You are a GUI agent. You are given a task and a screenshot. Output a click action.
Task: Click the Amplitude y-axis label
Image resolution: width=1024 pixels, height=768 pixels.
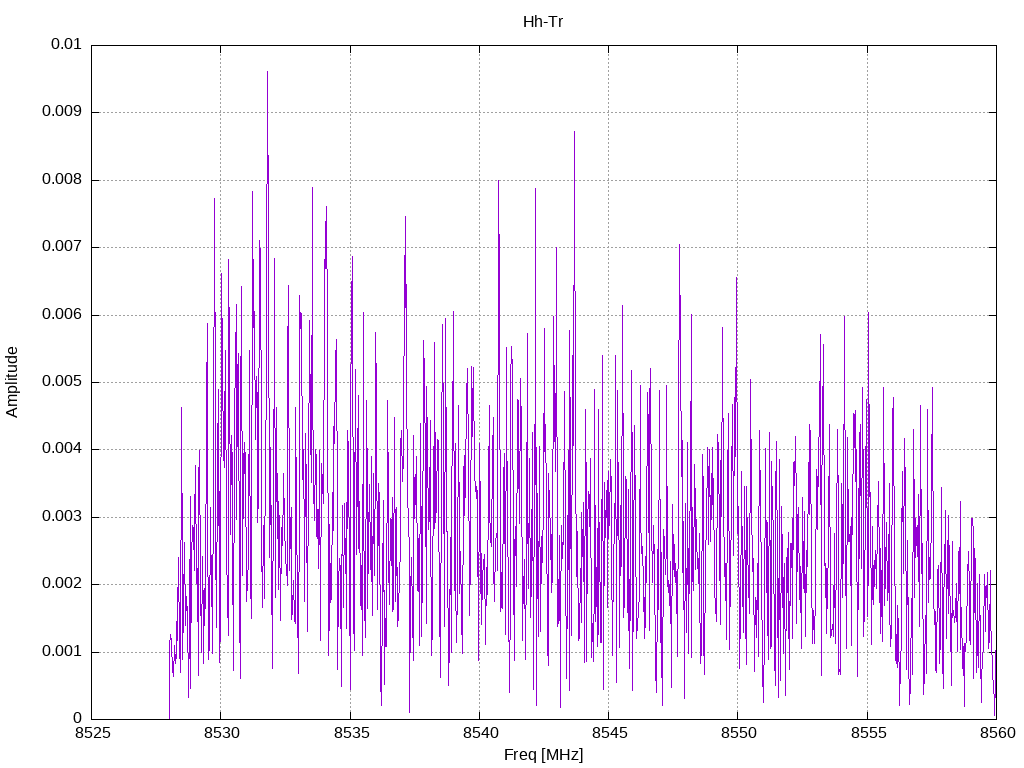pyautogui.click(x=12, y=382)
